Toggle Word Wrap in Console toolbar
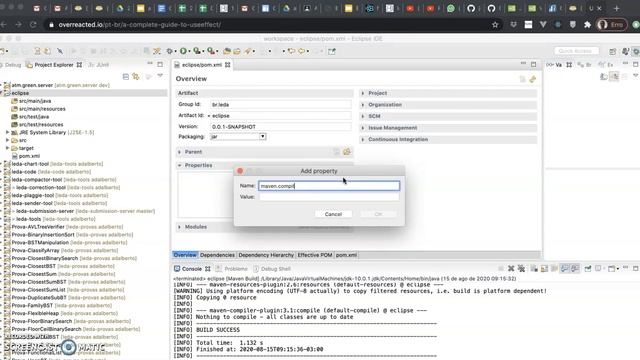Screen dimensions: 640x360 coord(554,268)
